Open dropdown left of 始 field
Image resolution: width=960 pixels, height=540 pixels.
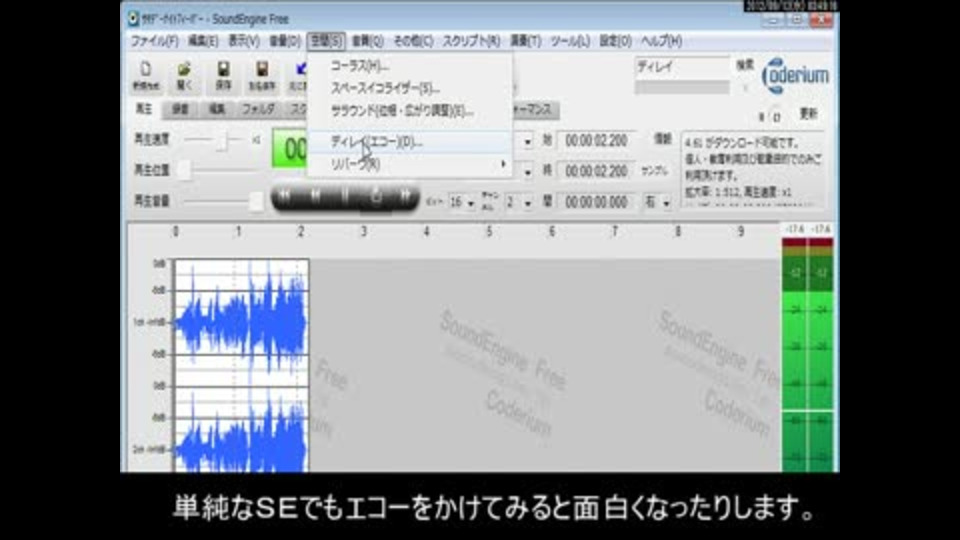527,141
